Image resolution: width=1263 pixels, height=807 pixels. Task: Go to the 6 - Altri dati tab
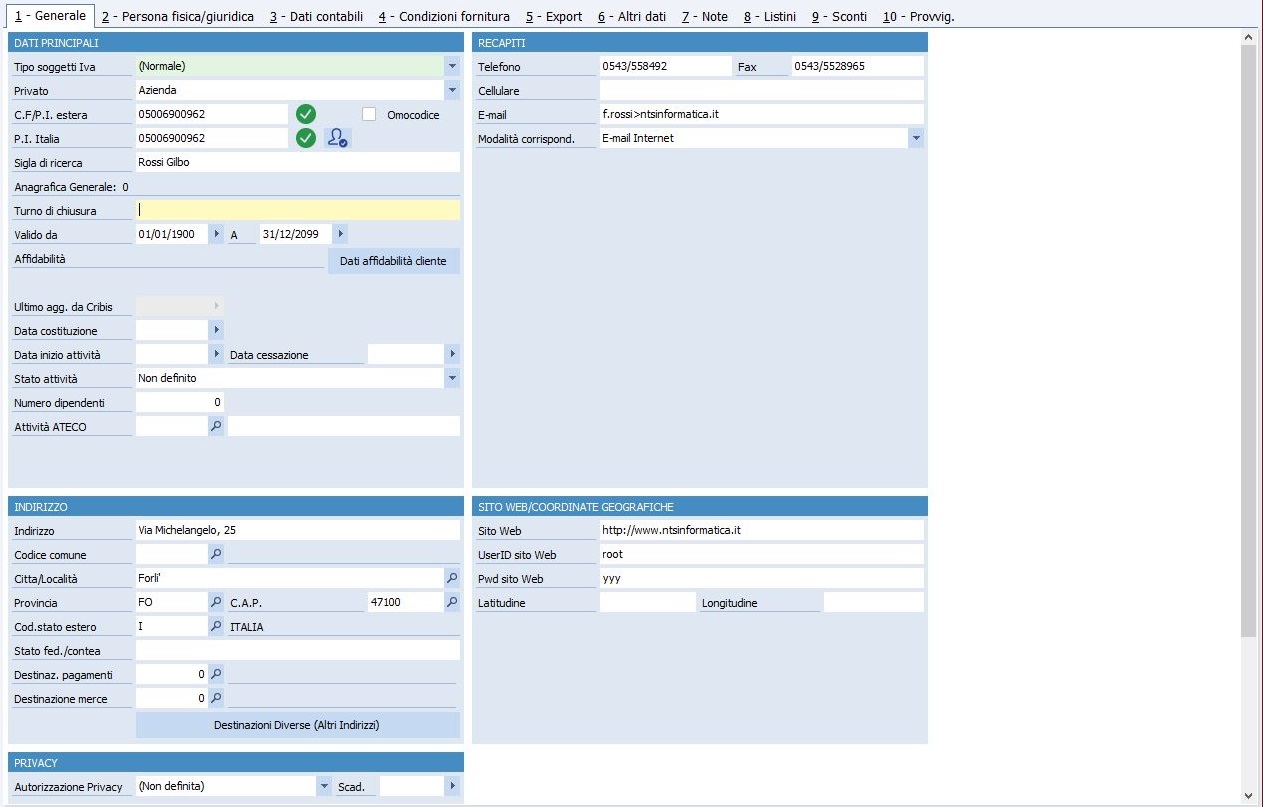coord(632,17)
